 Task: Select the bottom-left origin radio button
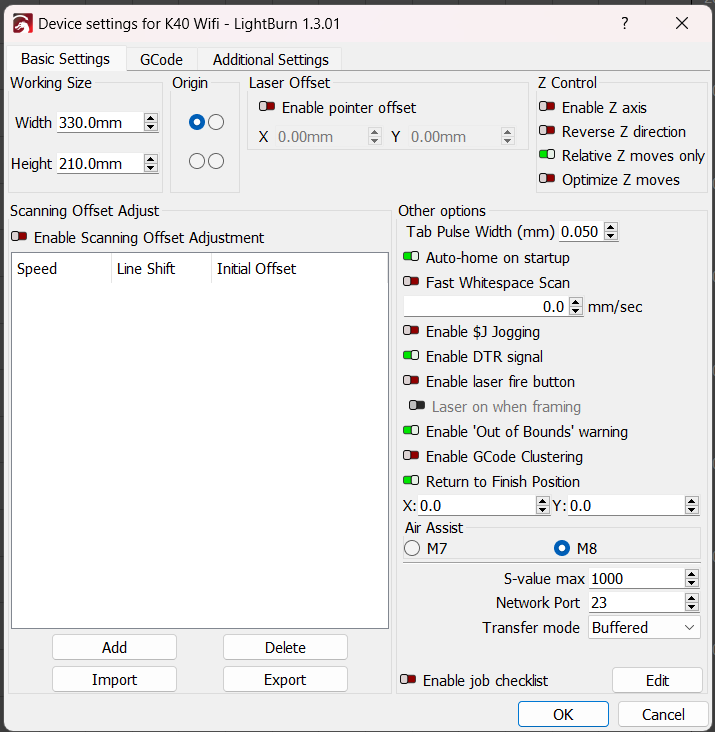197,162
